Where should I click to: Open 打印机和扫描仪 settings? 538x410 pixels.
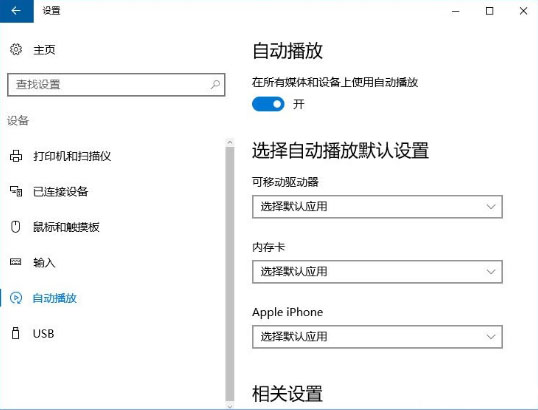click(72, 156)
